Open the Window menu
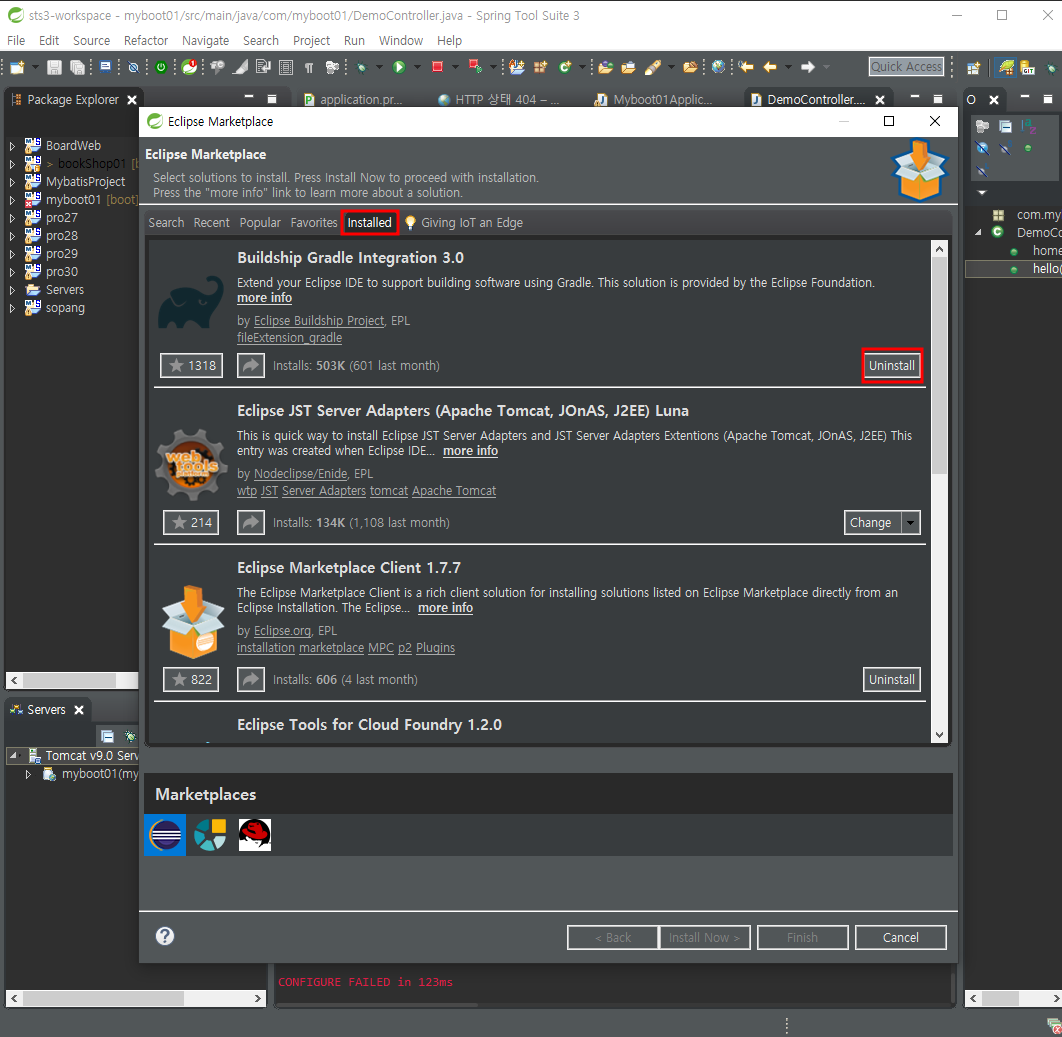 click(x=400, y=41)
